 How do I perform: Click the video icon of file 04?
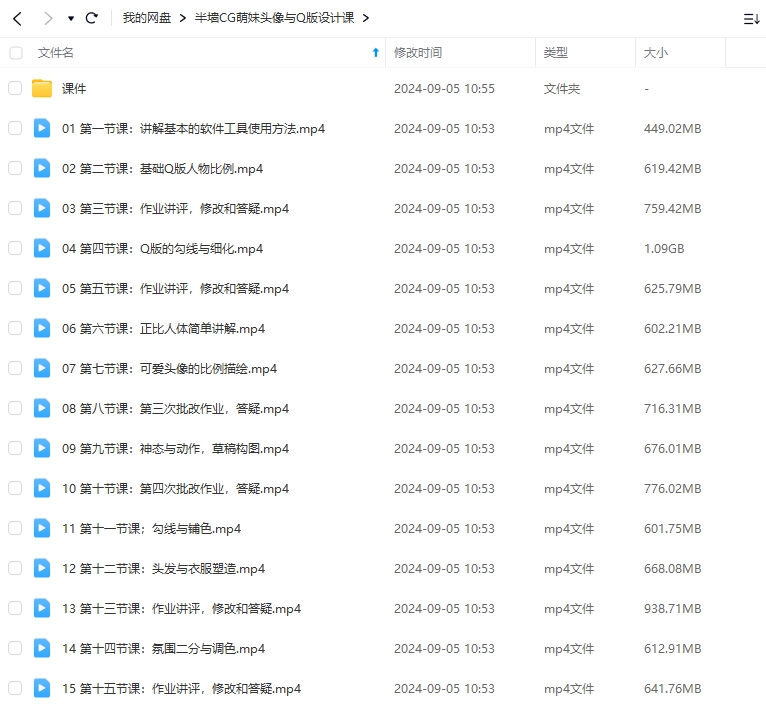click(x=42, y=248)
